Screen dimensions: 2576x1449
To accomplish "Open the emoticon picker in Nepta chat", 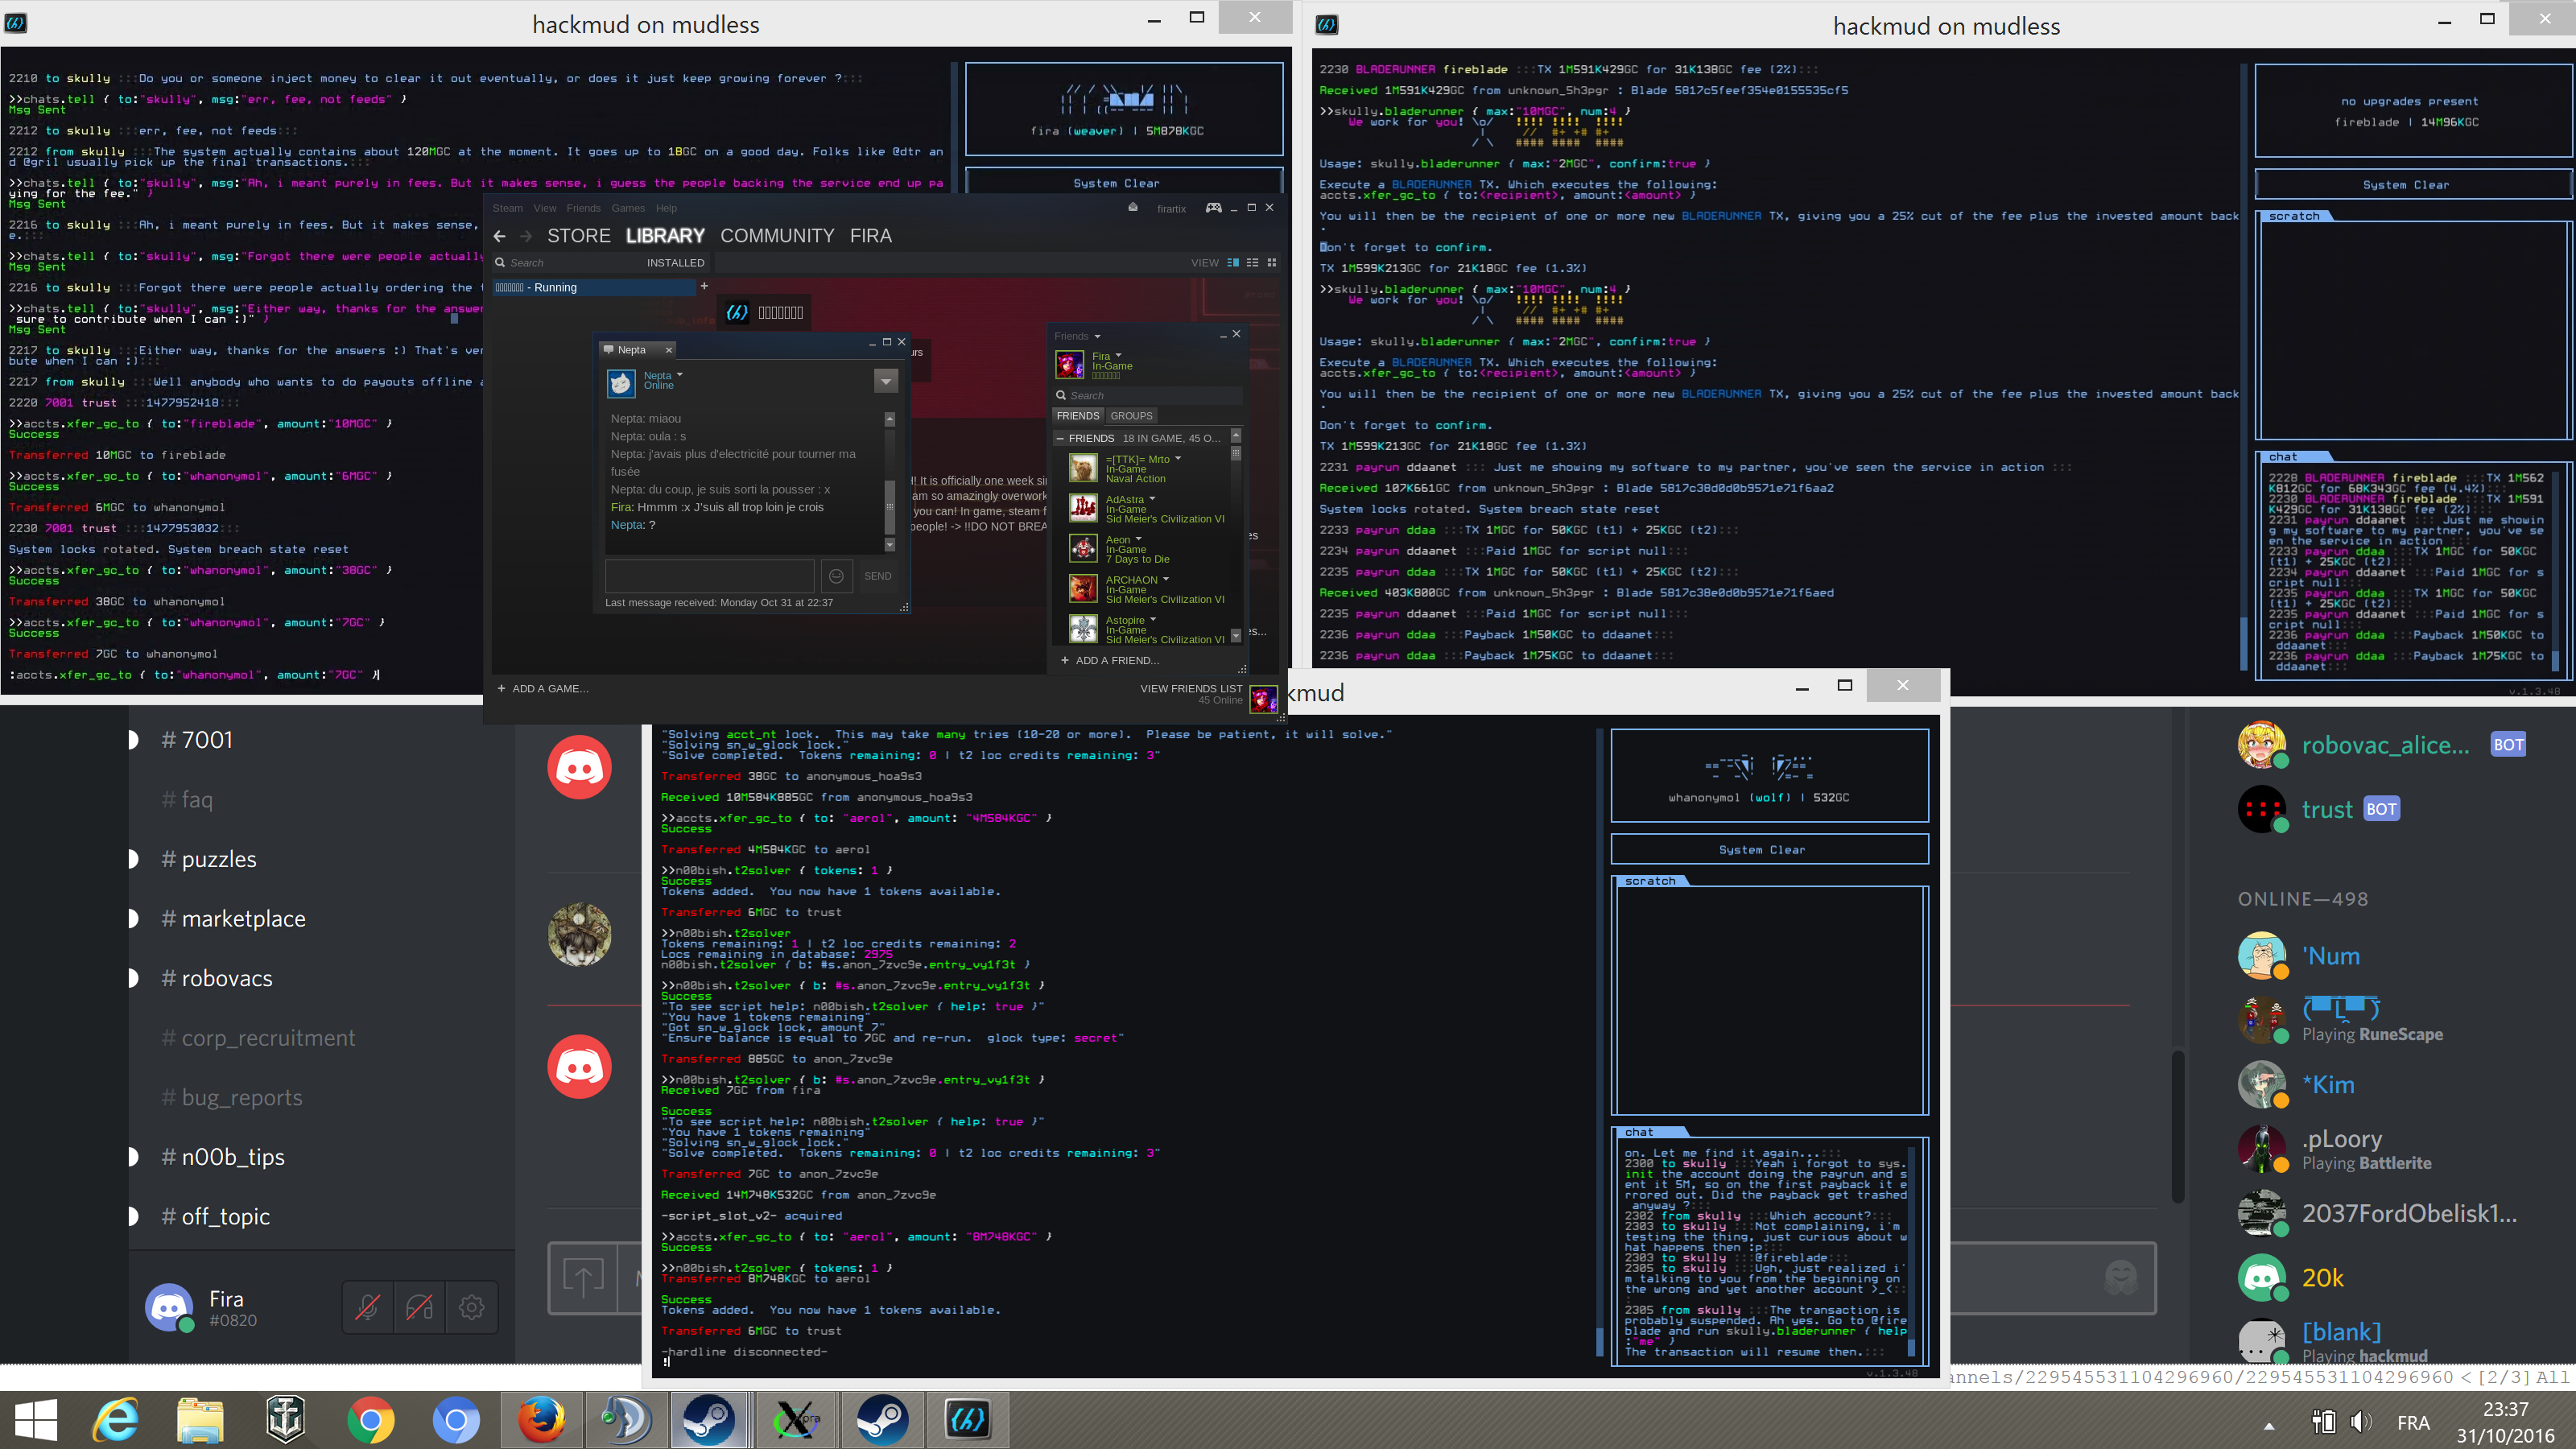I will [x=837, y=576].
